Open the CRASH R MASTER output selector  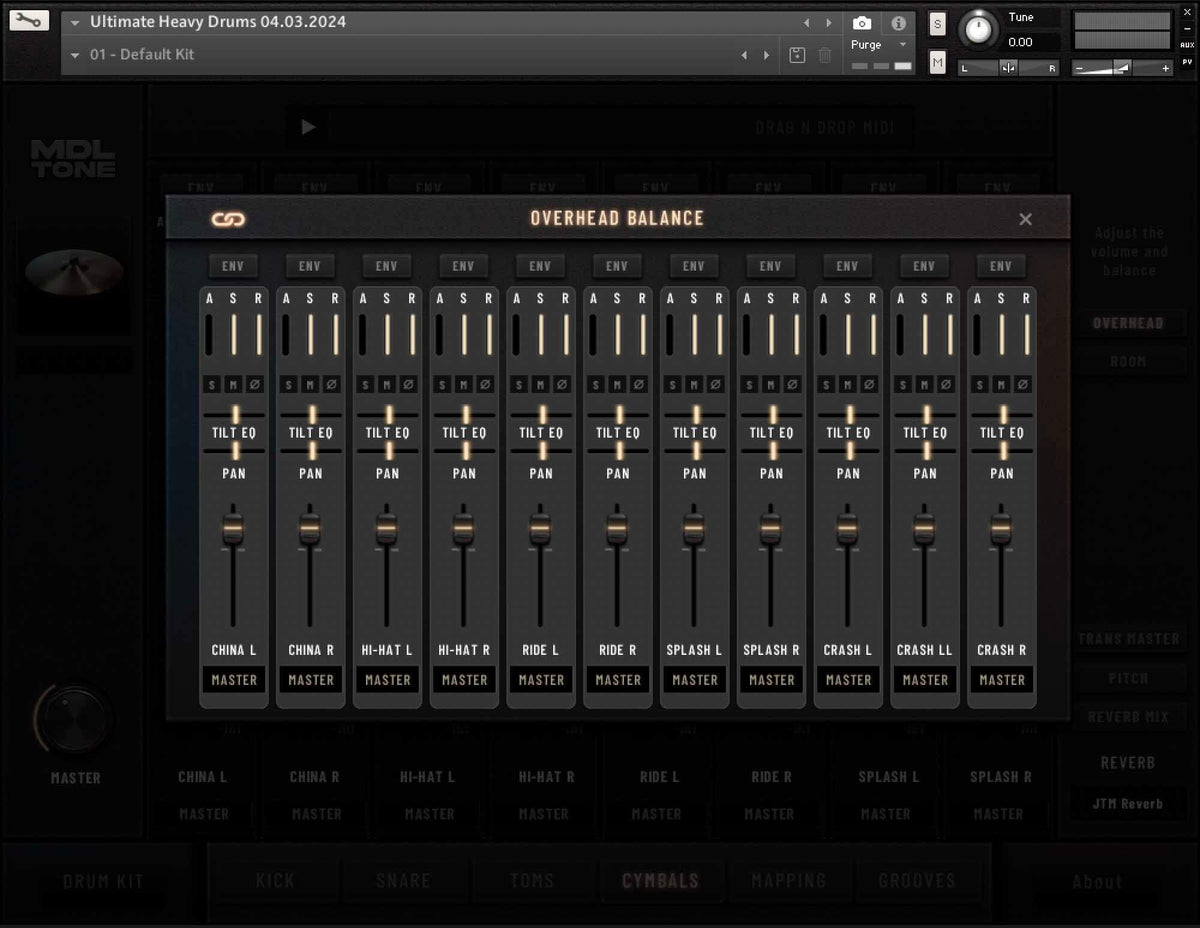tap(1002, 680)
